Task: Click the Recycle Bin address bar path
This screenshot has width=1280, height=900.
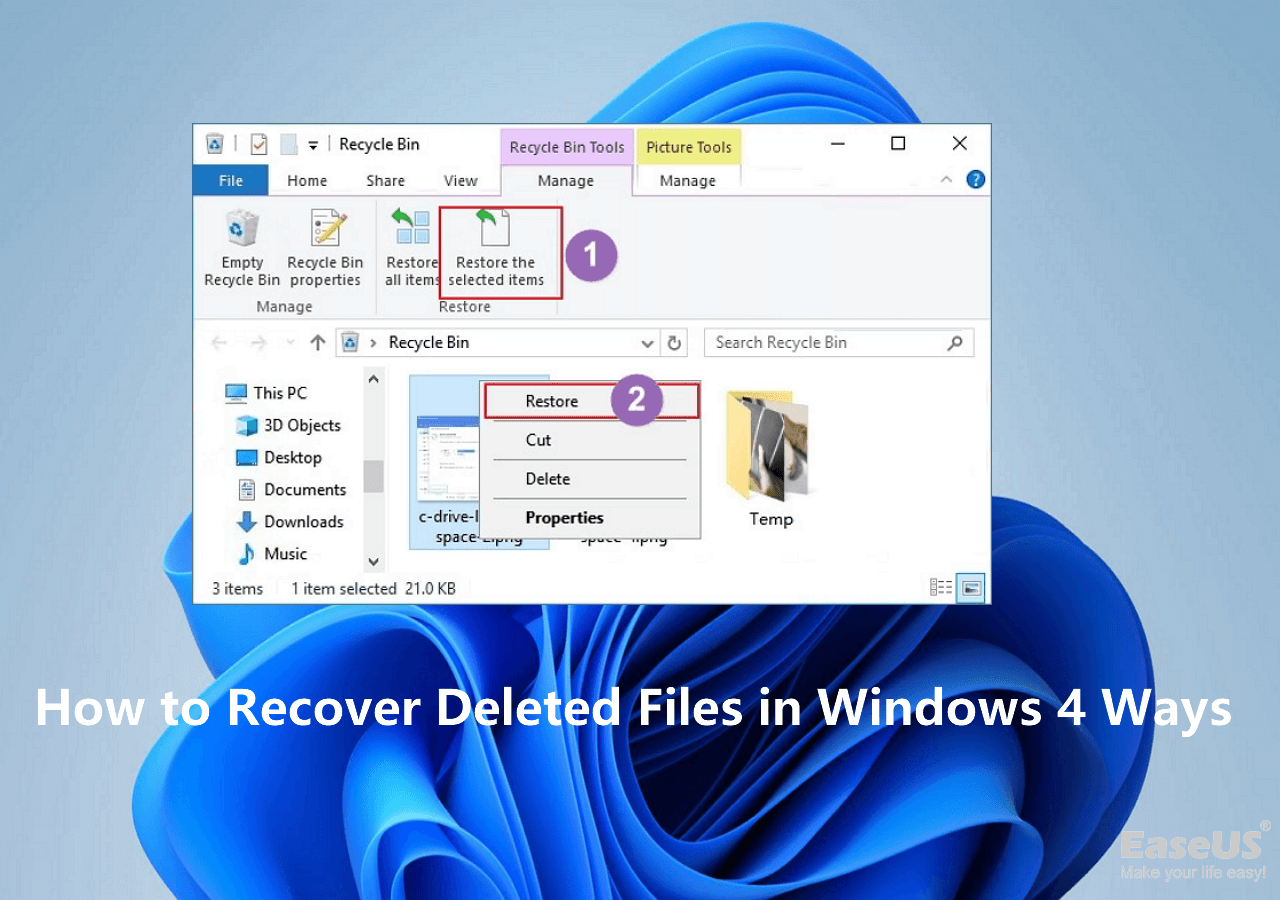Action: tap(428, 342)
